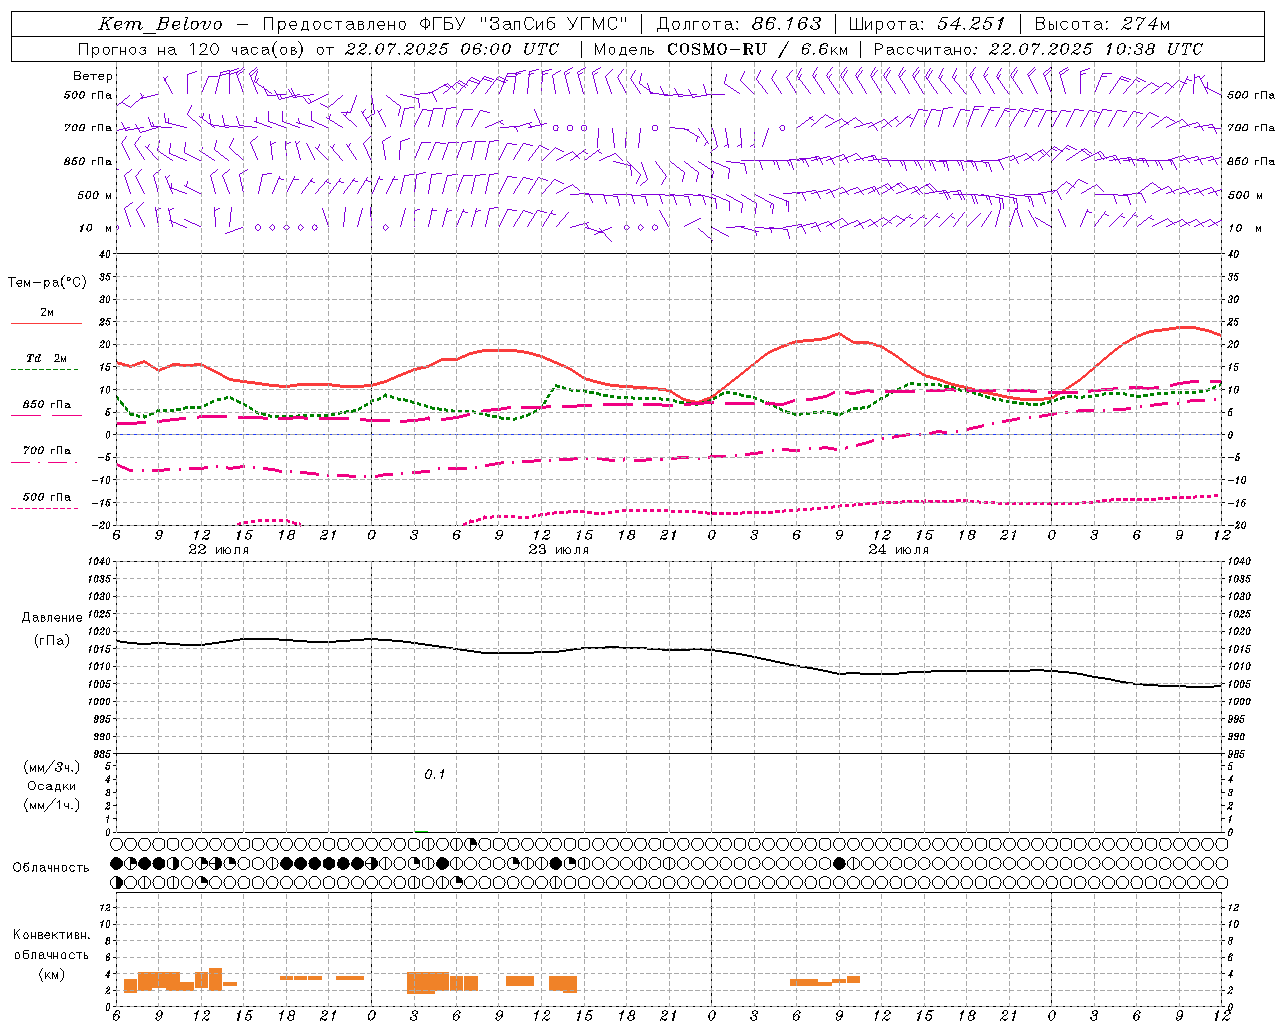Click the Давление pressure section label
This screenshot has height=1024, width=1280.
(x=52, y=618)
